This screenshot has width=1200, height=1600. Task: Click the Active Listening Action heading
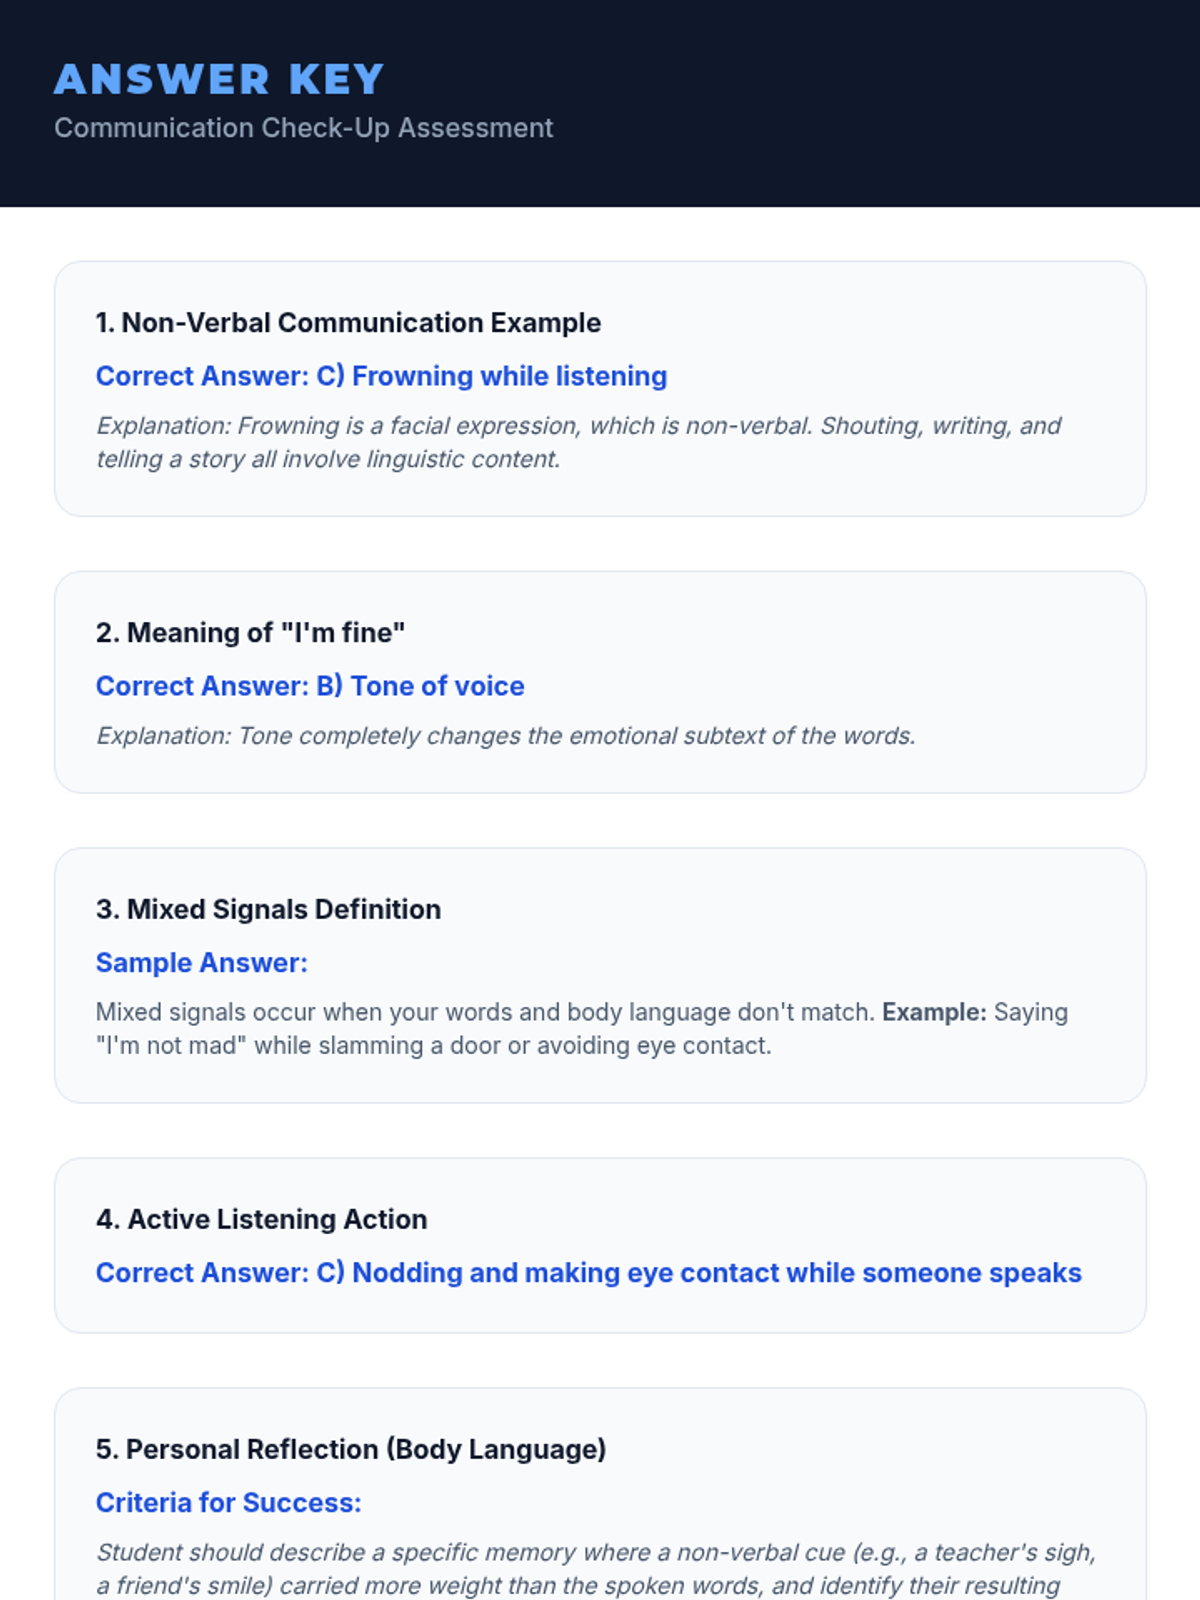click(x=261, y=1219)
